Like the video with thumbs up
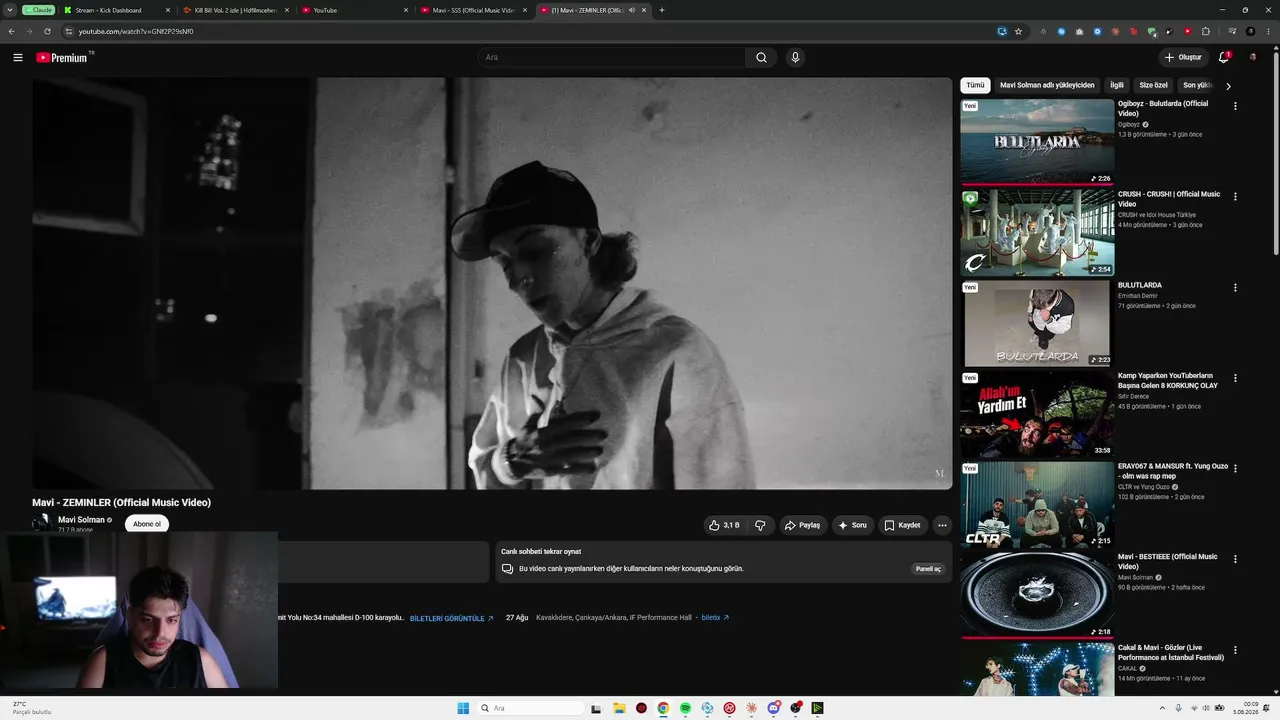Screen dimensions: 1280x720 pos(724,525)
